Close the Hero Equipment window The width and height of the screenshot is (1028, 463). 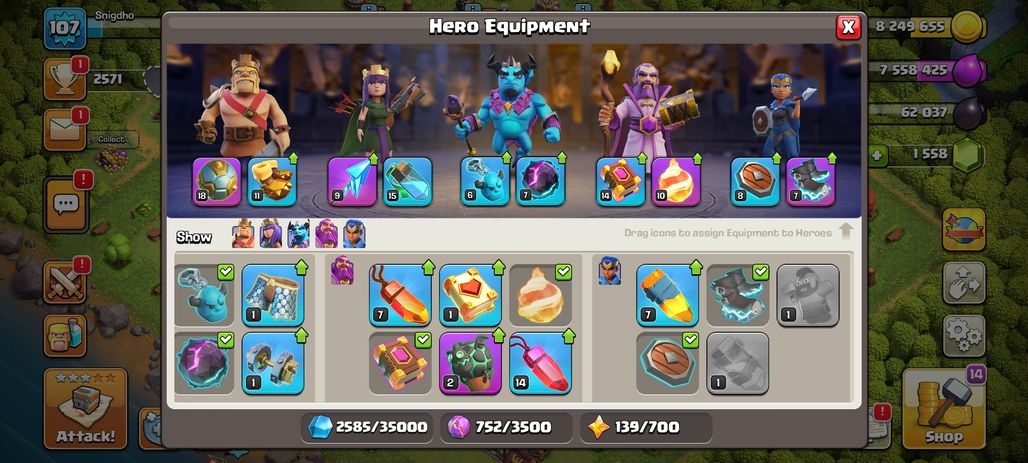point(848,27)
